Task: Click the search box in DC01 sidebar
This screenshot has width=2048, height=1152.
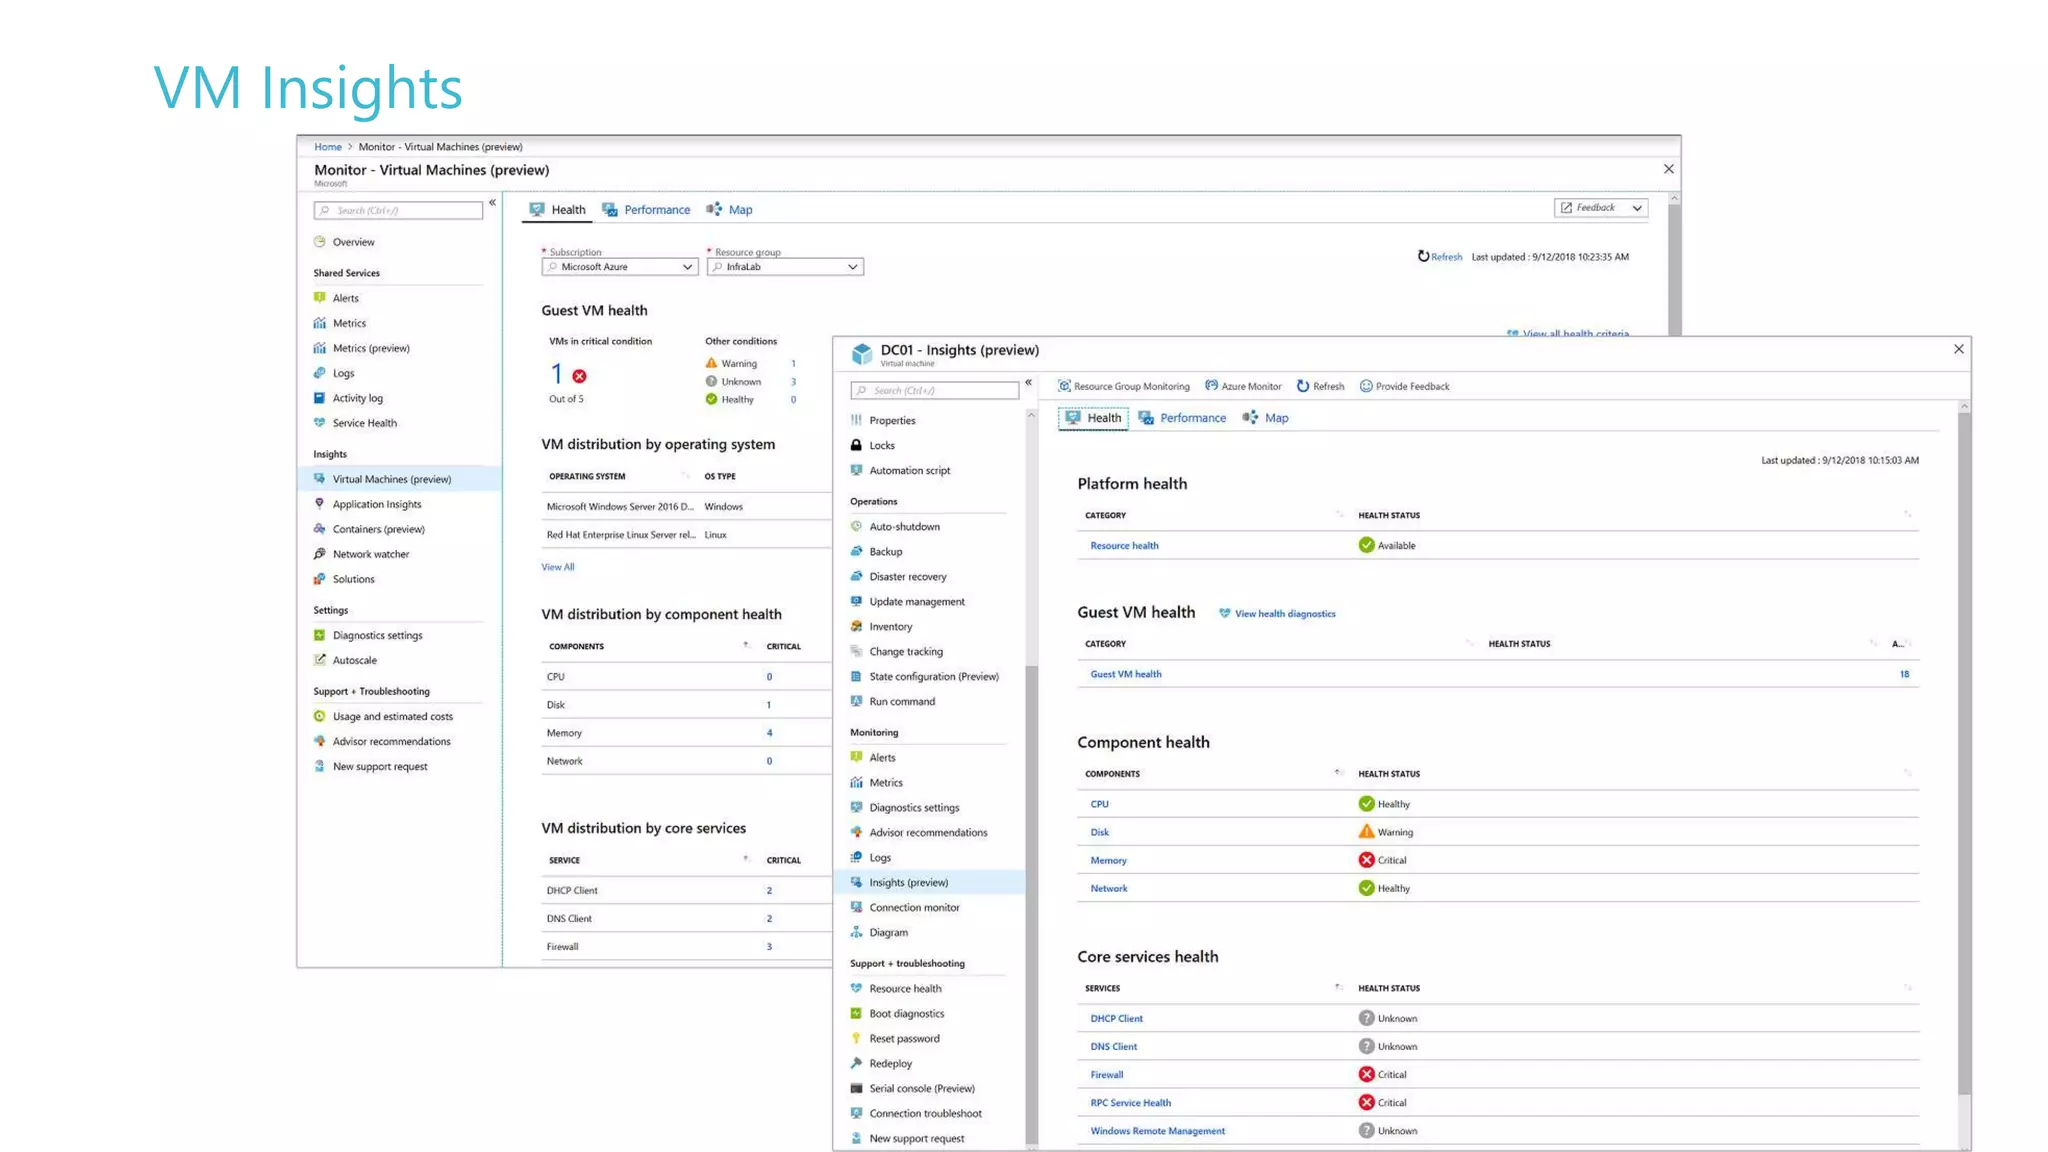Action: (x=935, y=391)
